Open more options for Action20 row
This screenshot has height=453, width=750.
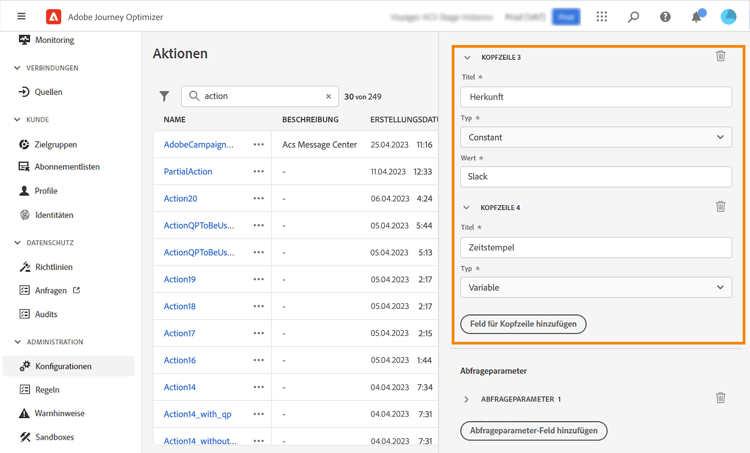coord(259,199)
